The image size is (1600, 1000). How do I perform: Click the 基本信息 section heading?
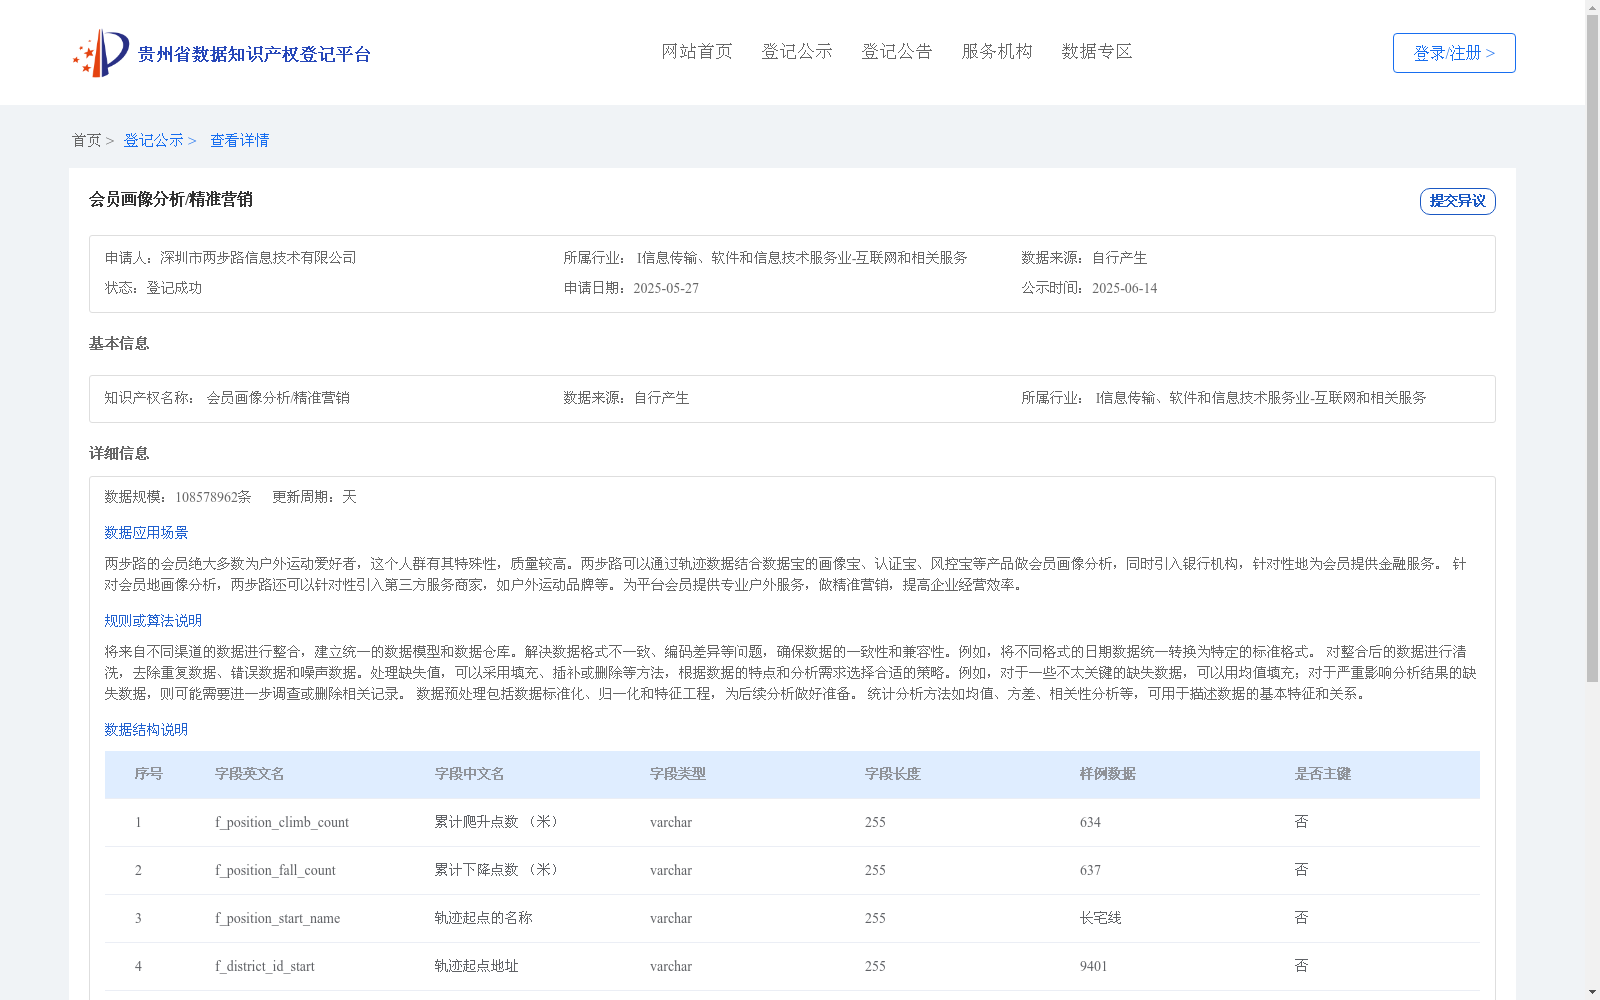pyautogui.click(x=119, y=343)
